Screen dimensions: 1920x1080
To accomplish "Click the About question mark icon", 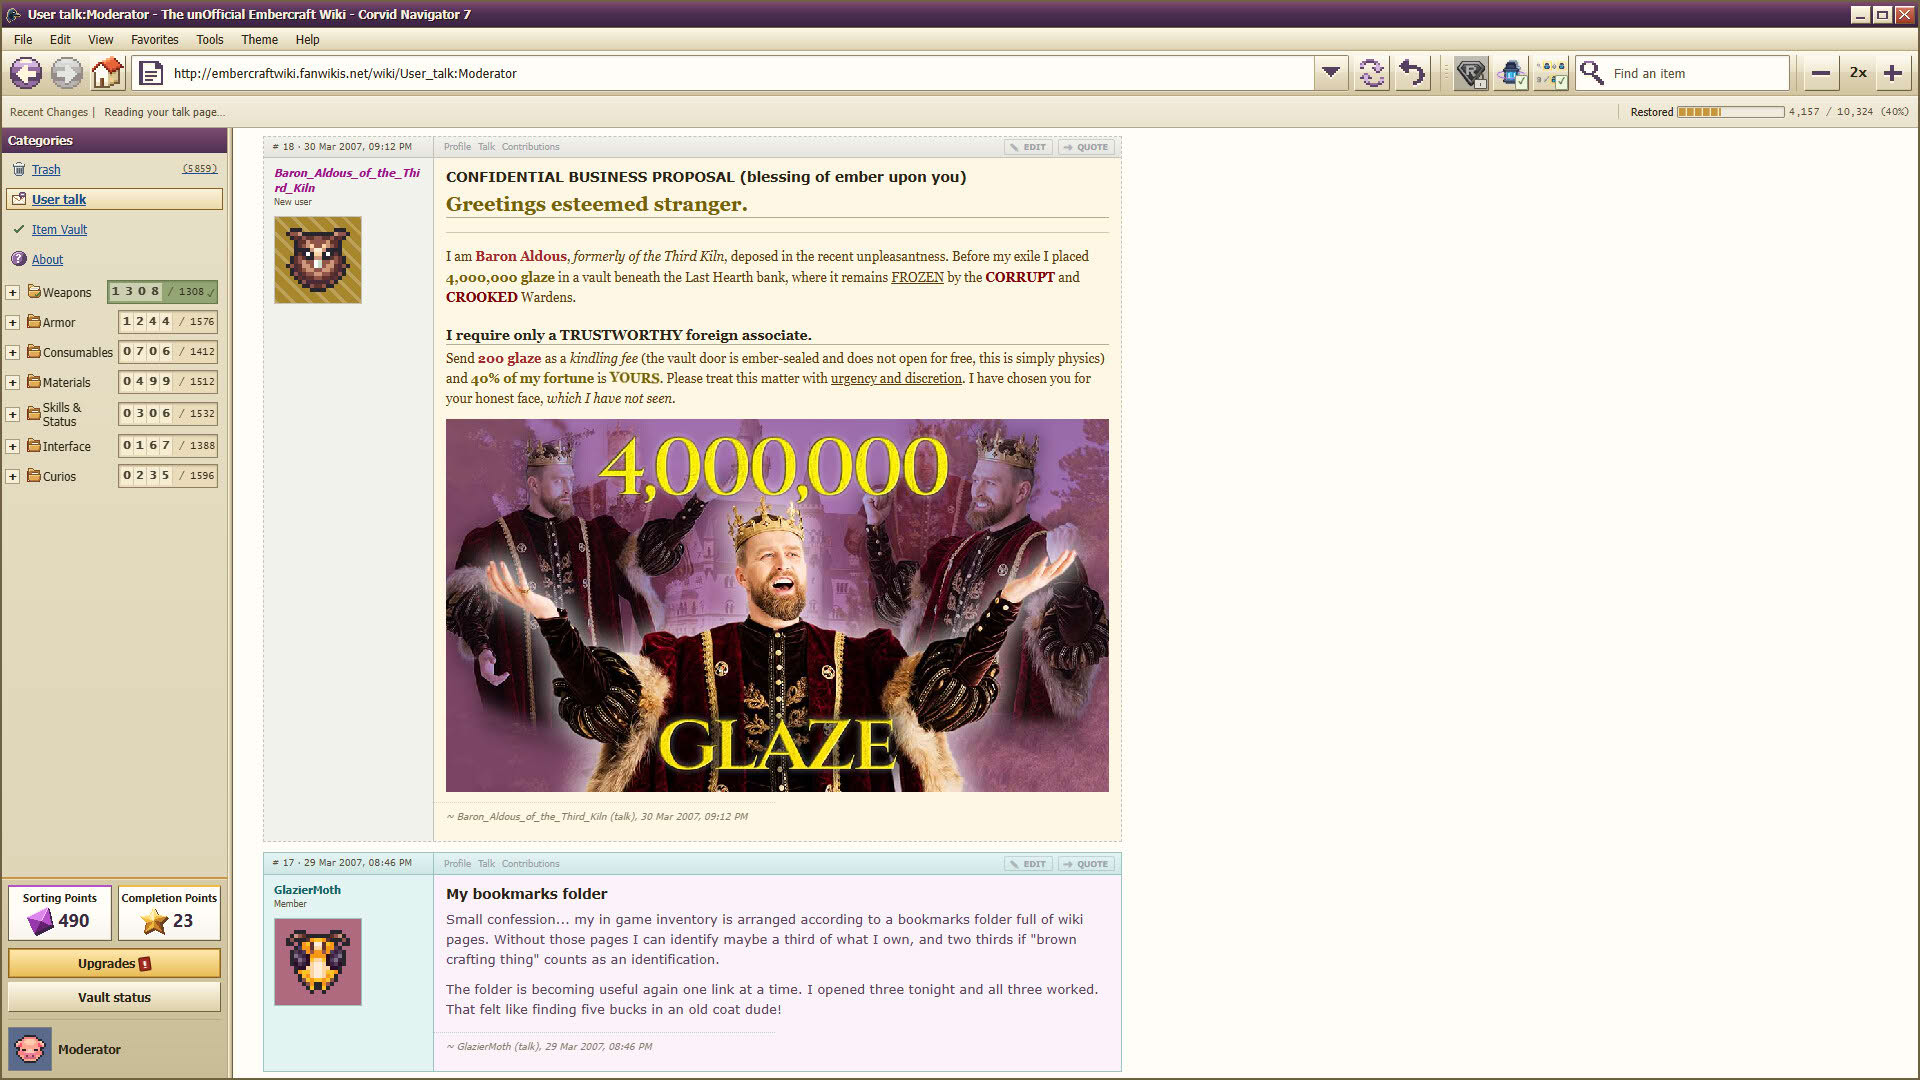I will tap(19, 259).
